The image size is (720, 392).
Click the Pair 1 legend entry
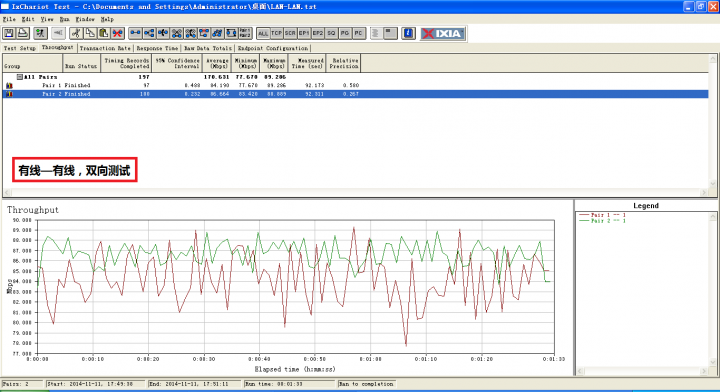[x=602, y=215]
